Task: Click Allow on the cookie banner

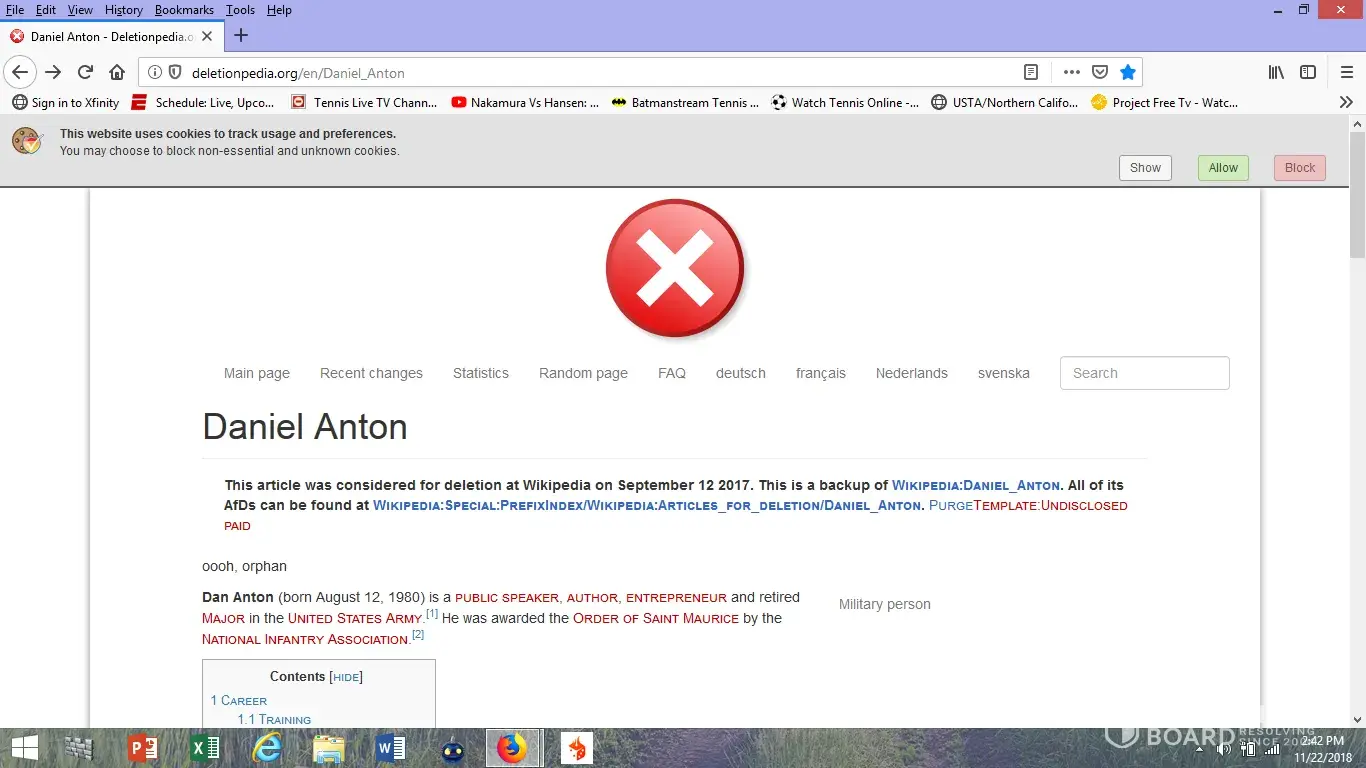Action: (x=1223, y=168)
